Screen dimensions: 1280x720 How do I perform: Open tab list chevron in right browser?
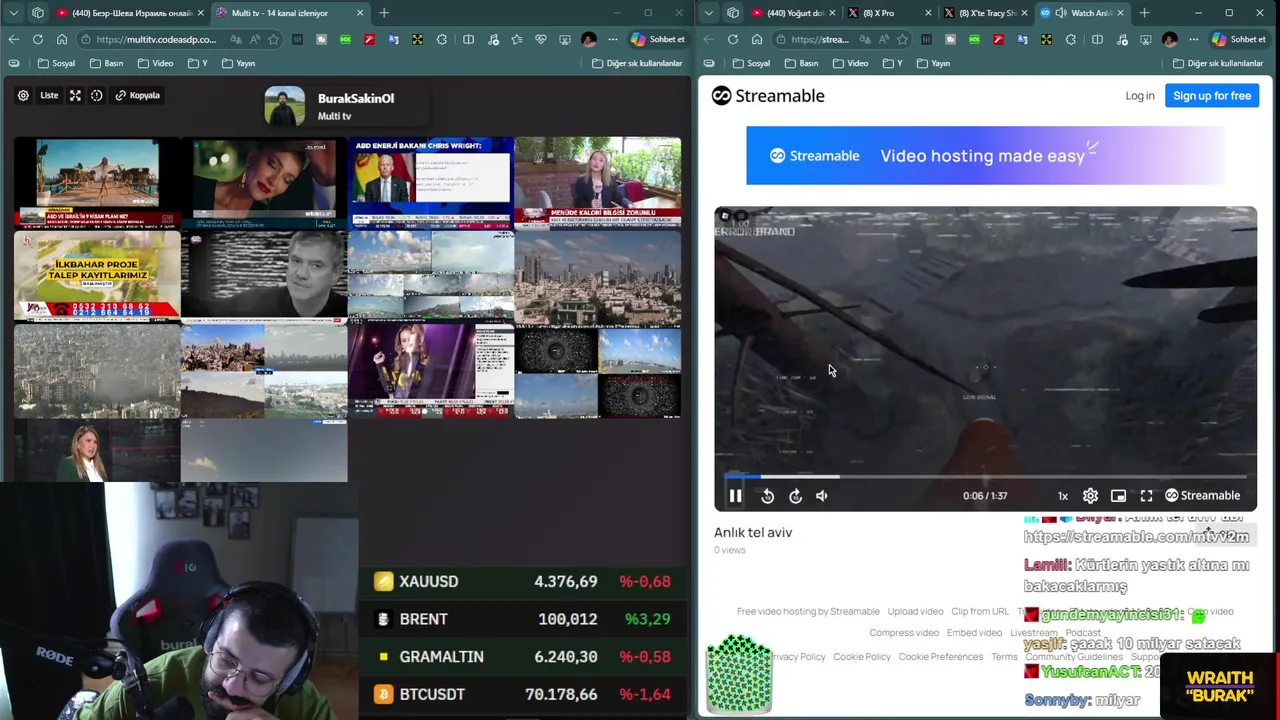[x=708, y=13]
